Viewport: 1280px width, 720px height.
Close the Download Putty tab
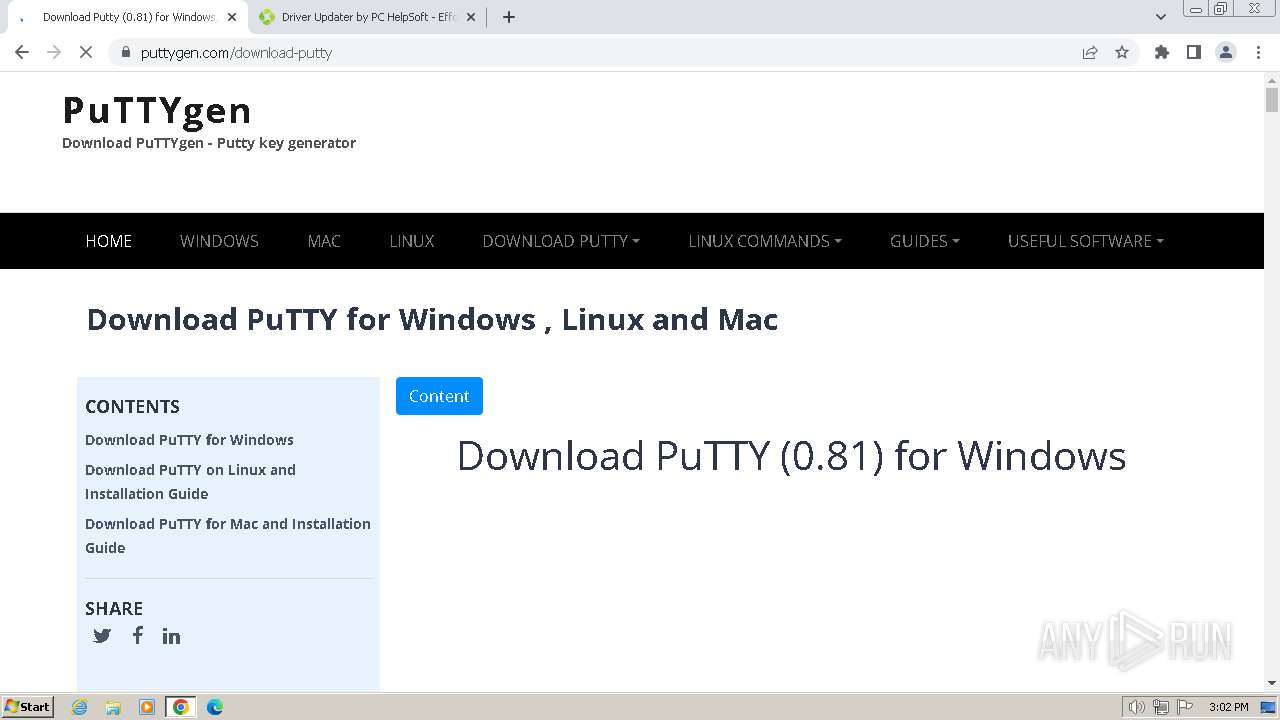coord(232,17)
